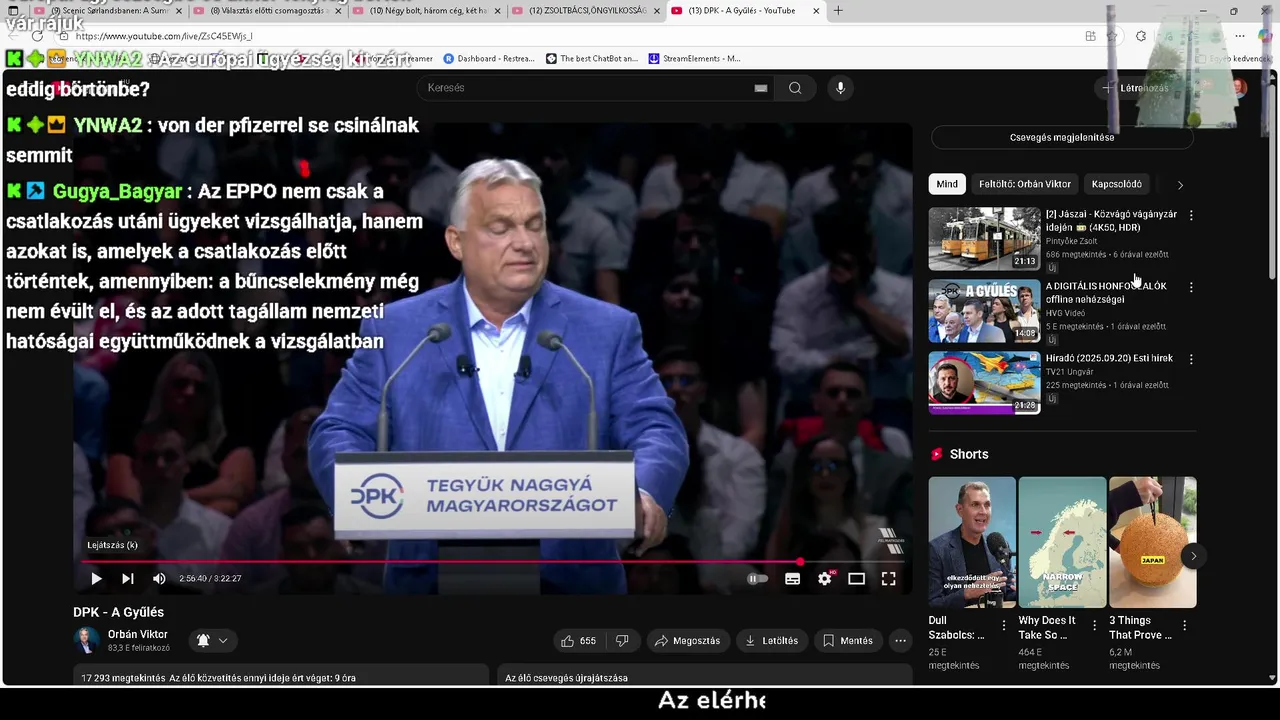Open options for Dull Szabolcs short
This screenshot has height=720, width=1280.
(1003, 625)
